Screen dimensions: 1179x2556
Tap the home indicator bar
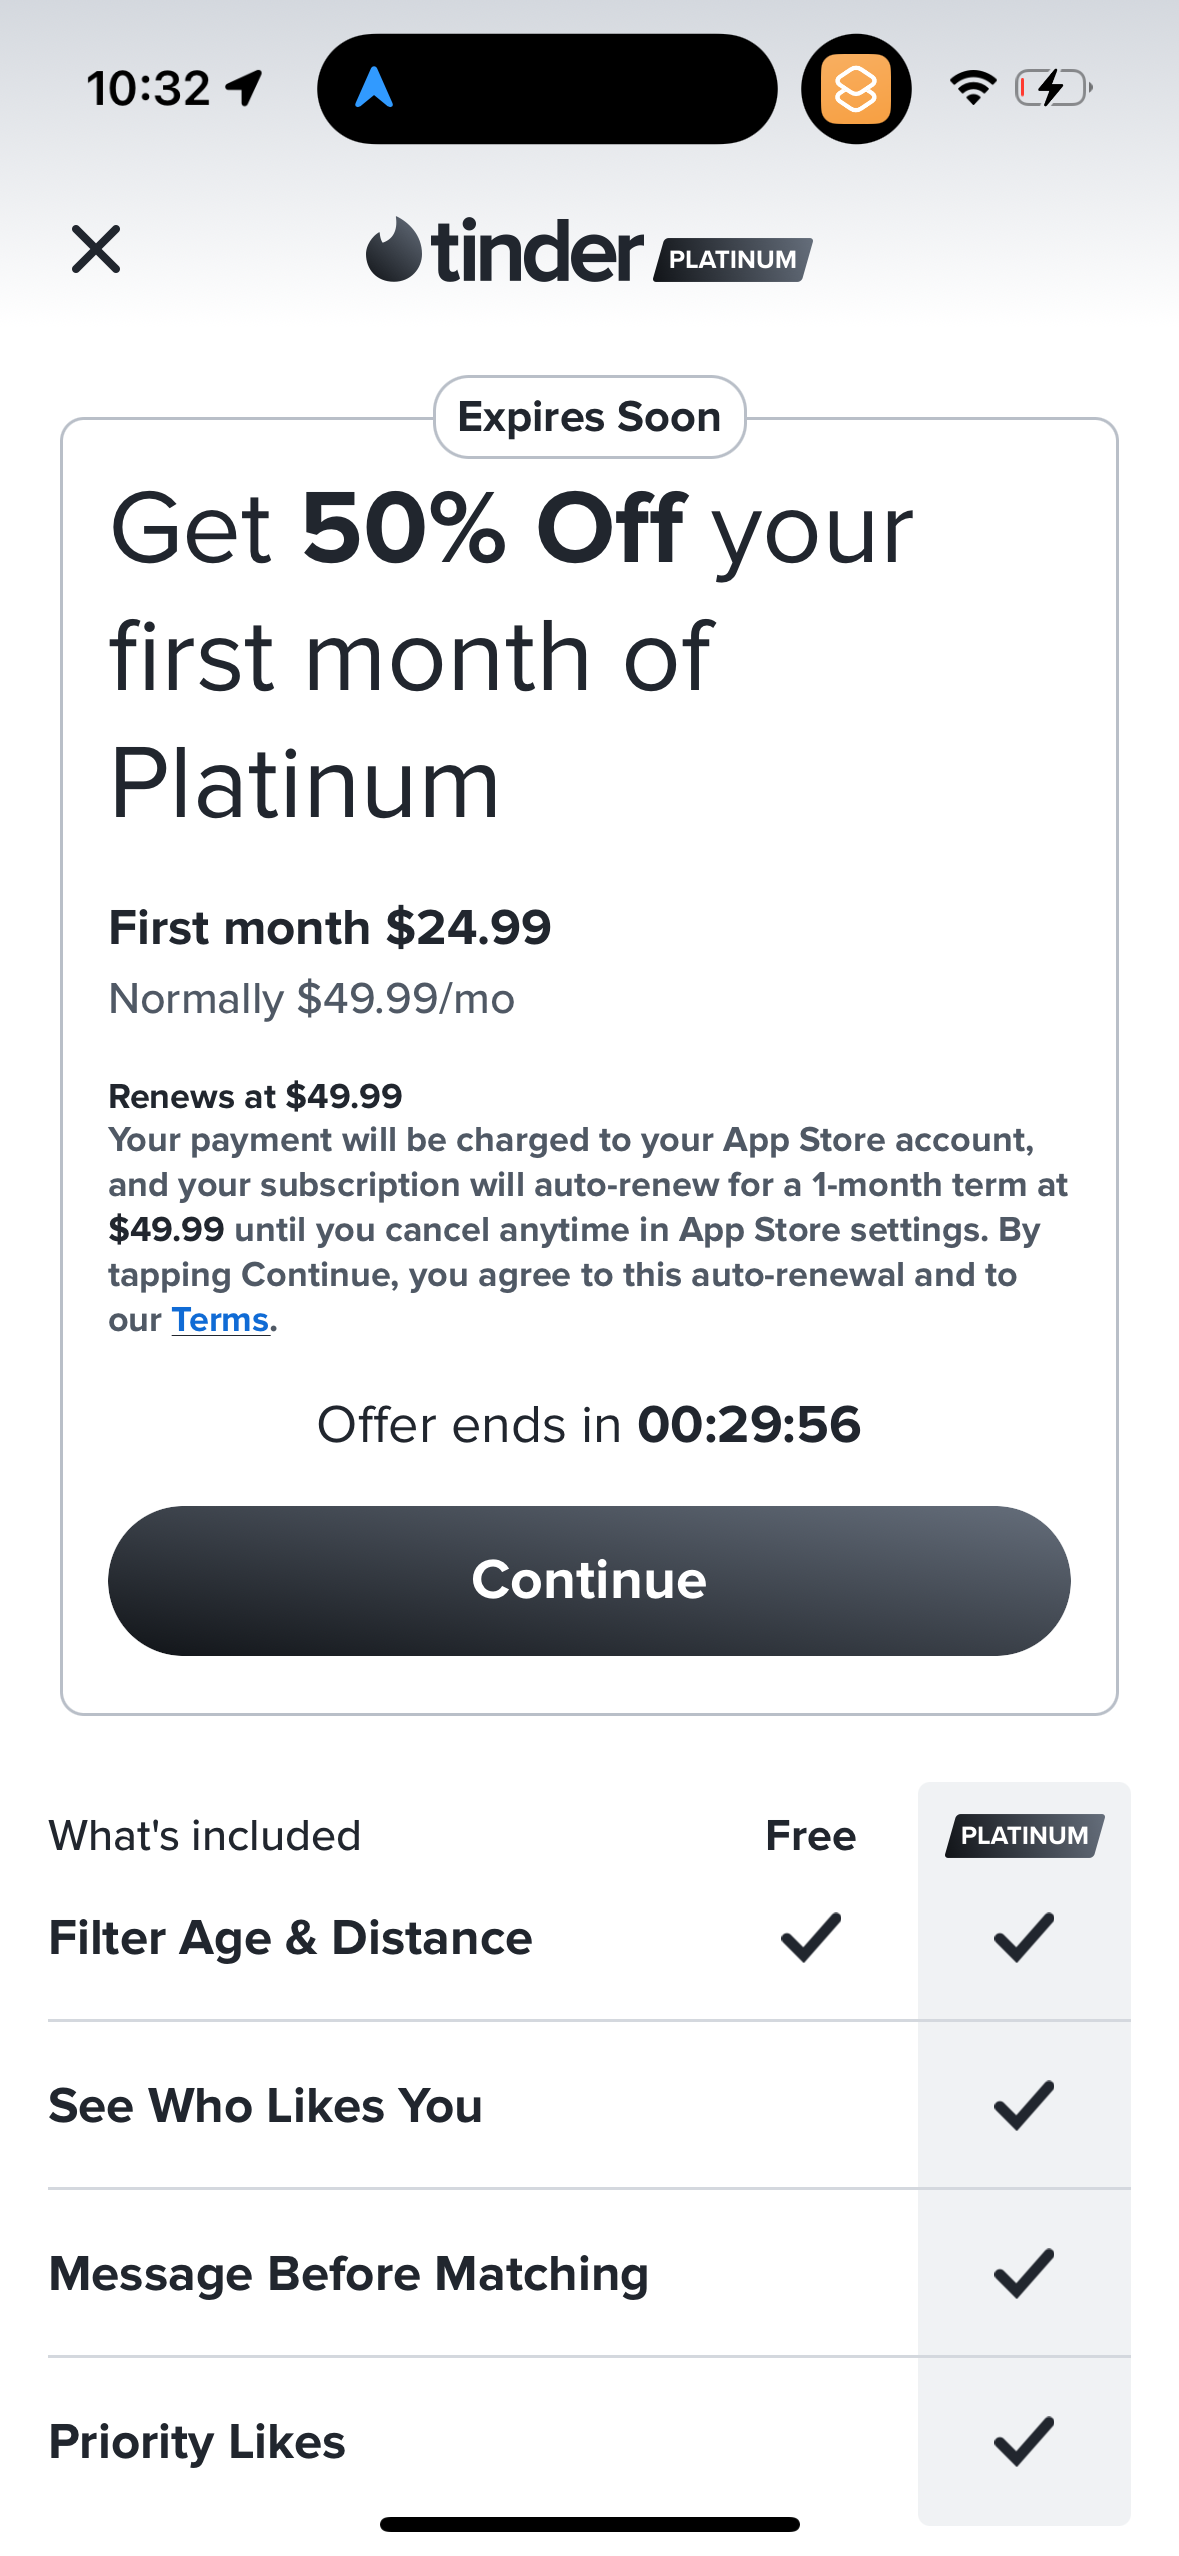pos(589,2524)
